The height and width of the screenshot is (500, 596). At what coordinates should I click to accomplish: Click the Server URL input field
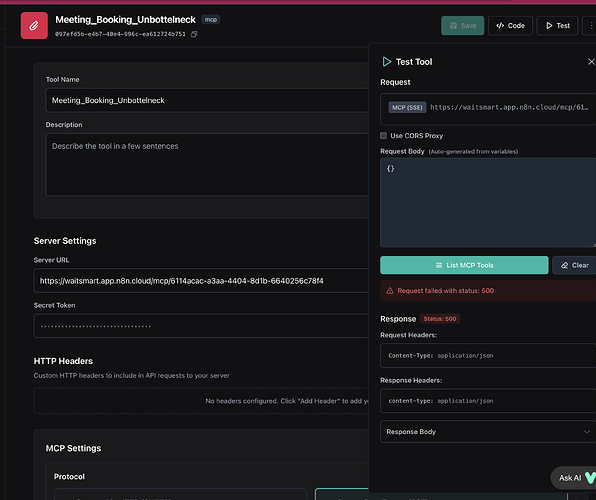201,281
